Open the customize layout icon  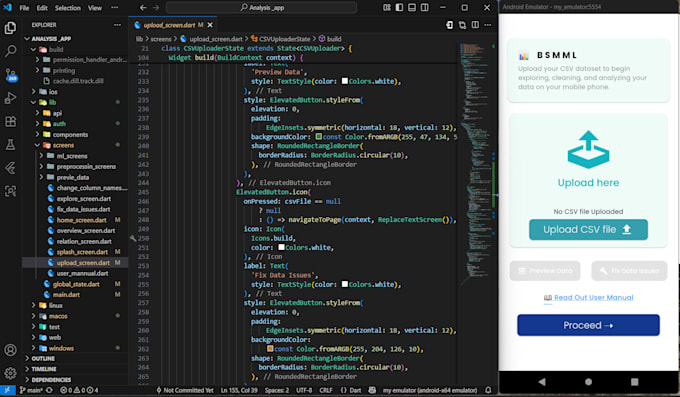pos(387,7)
